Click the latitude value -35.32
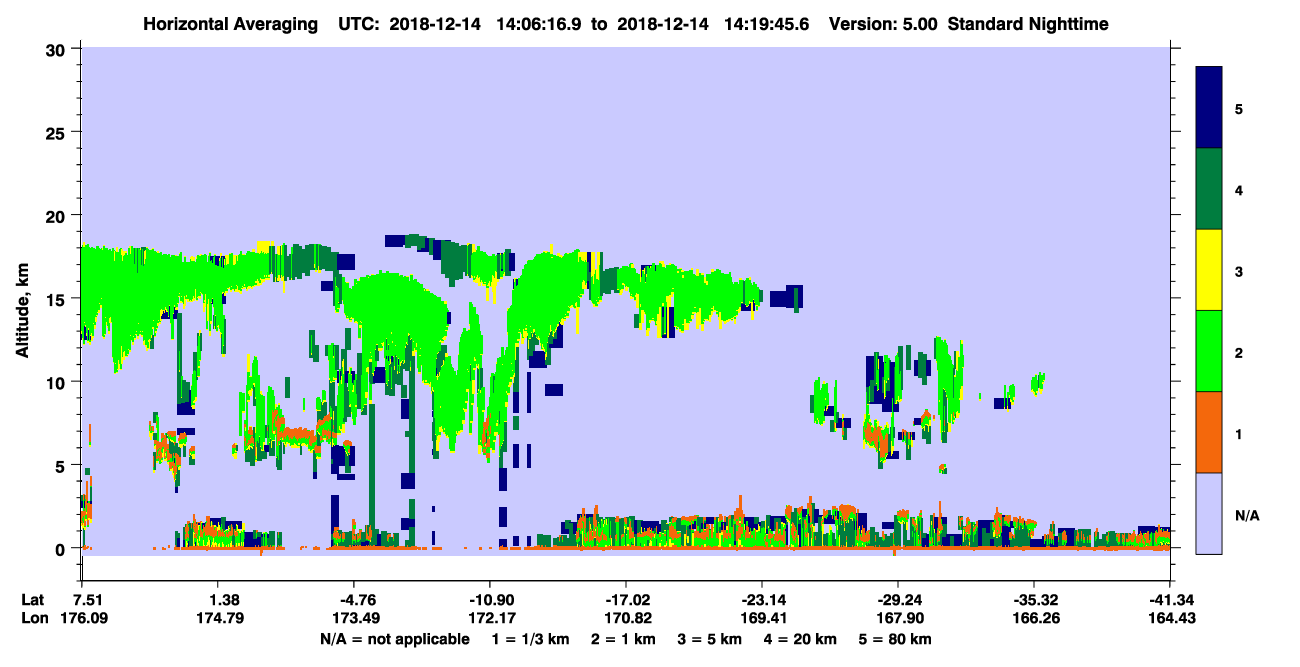Viewport: 1300px width, 667px height. 1033,599
